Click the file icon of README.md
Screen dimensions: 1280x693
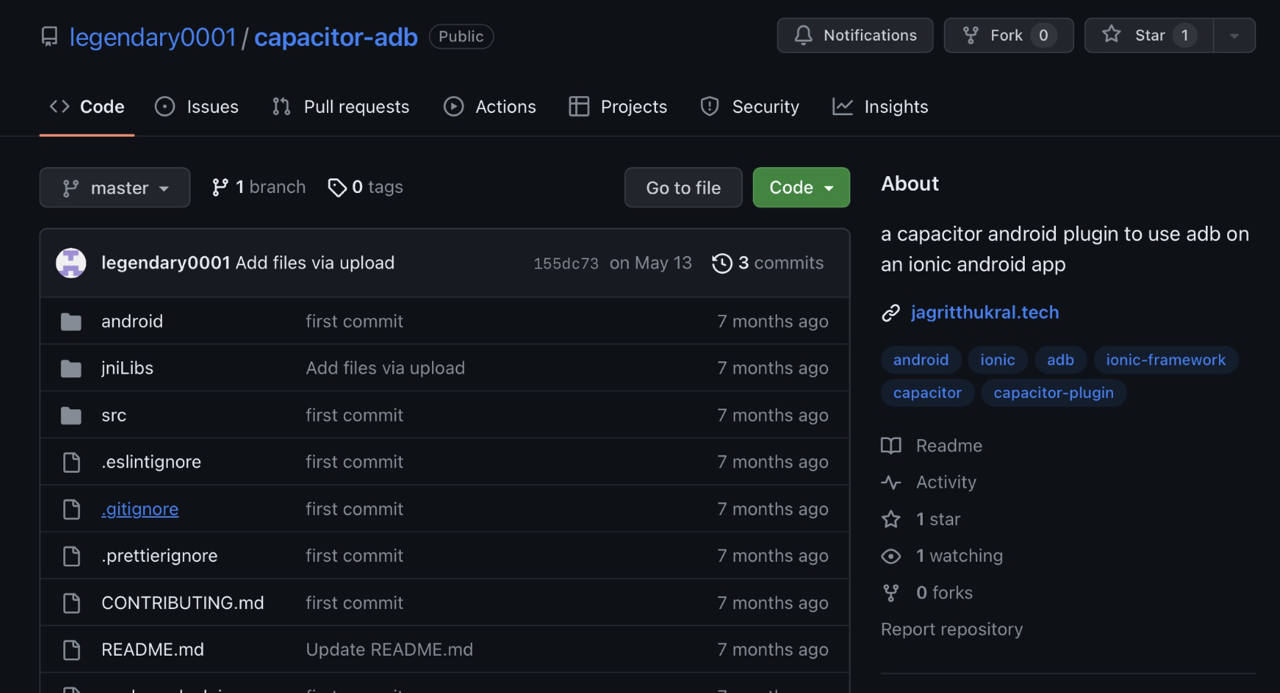click(x=71, y=650)
